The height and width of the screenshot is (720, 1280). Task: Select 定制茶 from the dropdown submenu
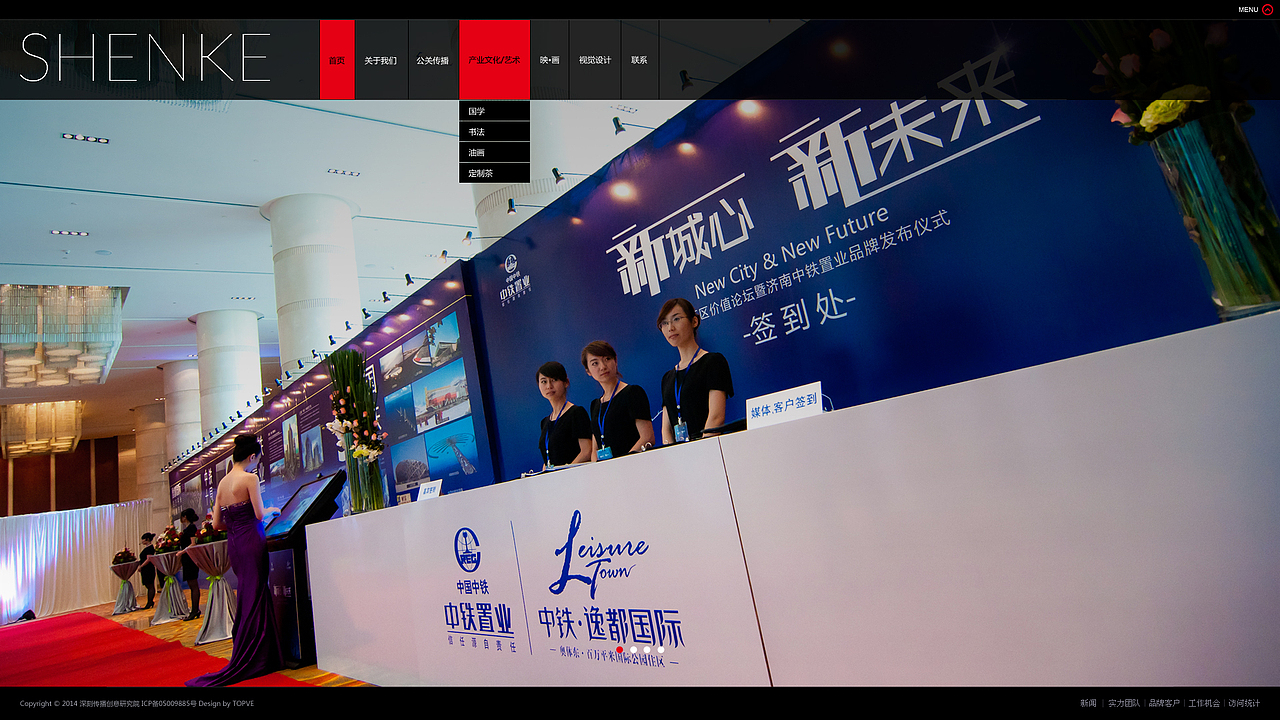click(495, 173)
